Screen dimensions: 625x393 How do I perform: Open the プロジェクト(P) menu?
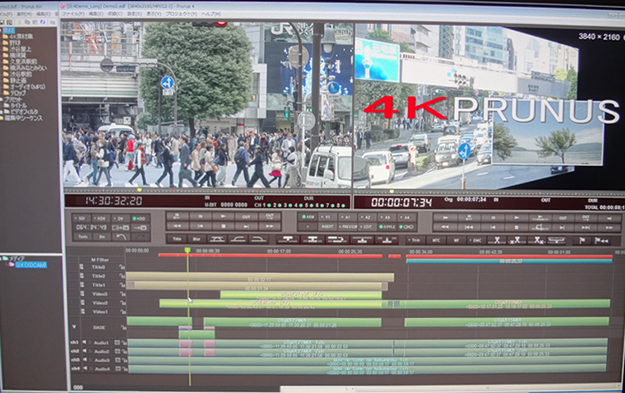[181, 14]
